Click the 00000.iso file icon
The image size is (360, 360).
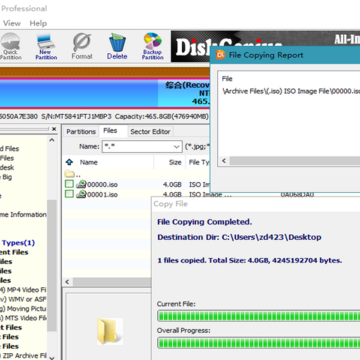(81, 184)
